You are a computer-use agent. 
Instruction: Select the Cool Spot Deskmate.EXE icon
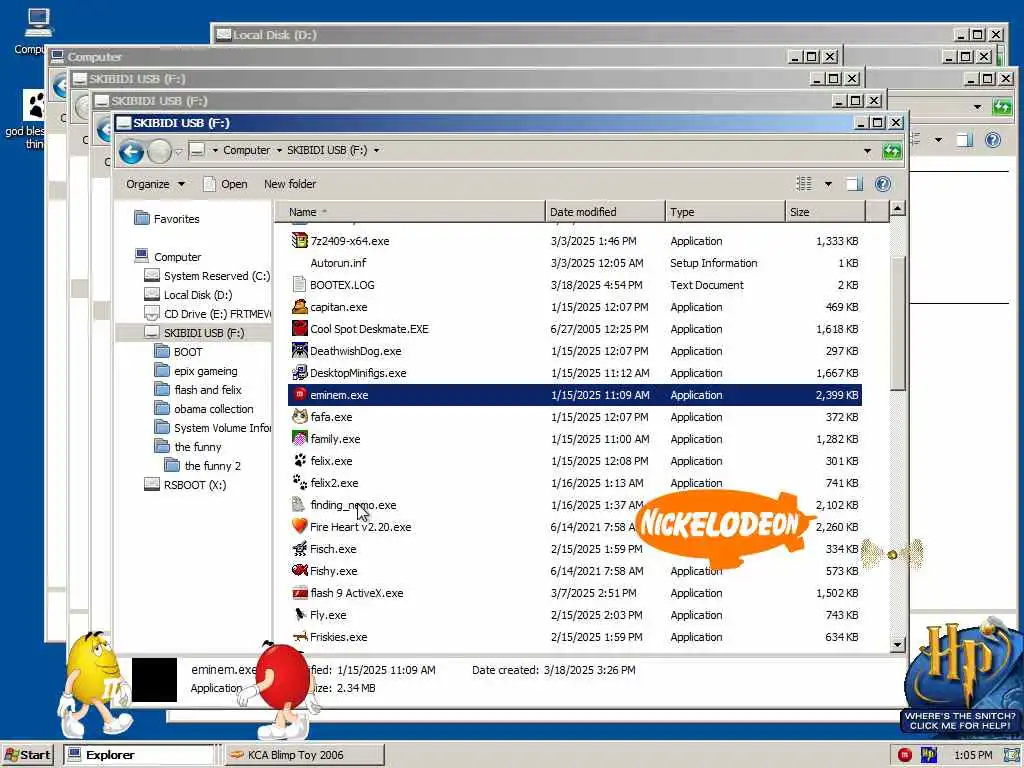point(299,328)
